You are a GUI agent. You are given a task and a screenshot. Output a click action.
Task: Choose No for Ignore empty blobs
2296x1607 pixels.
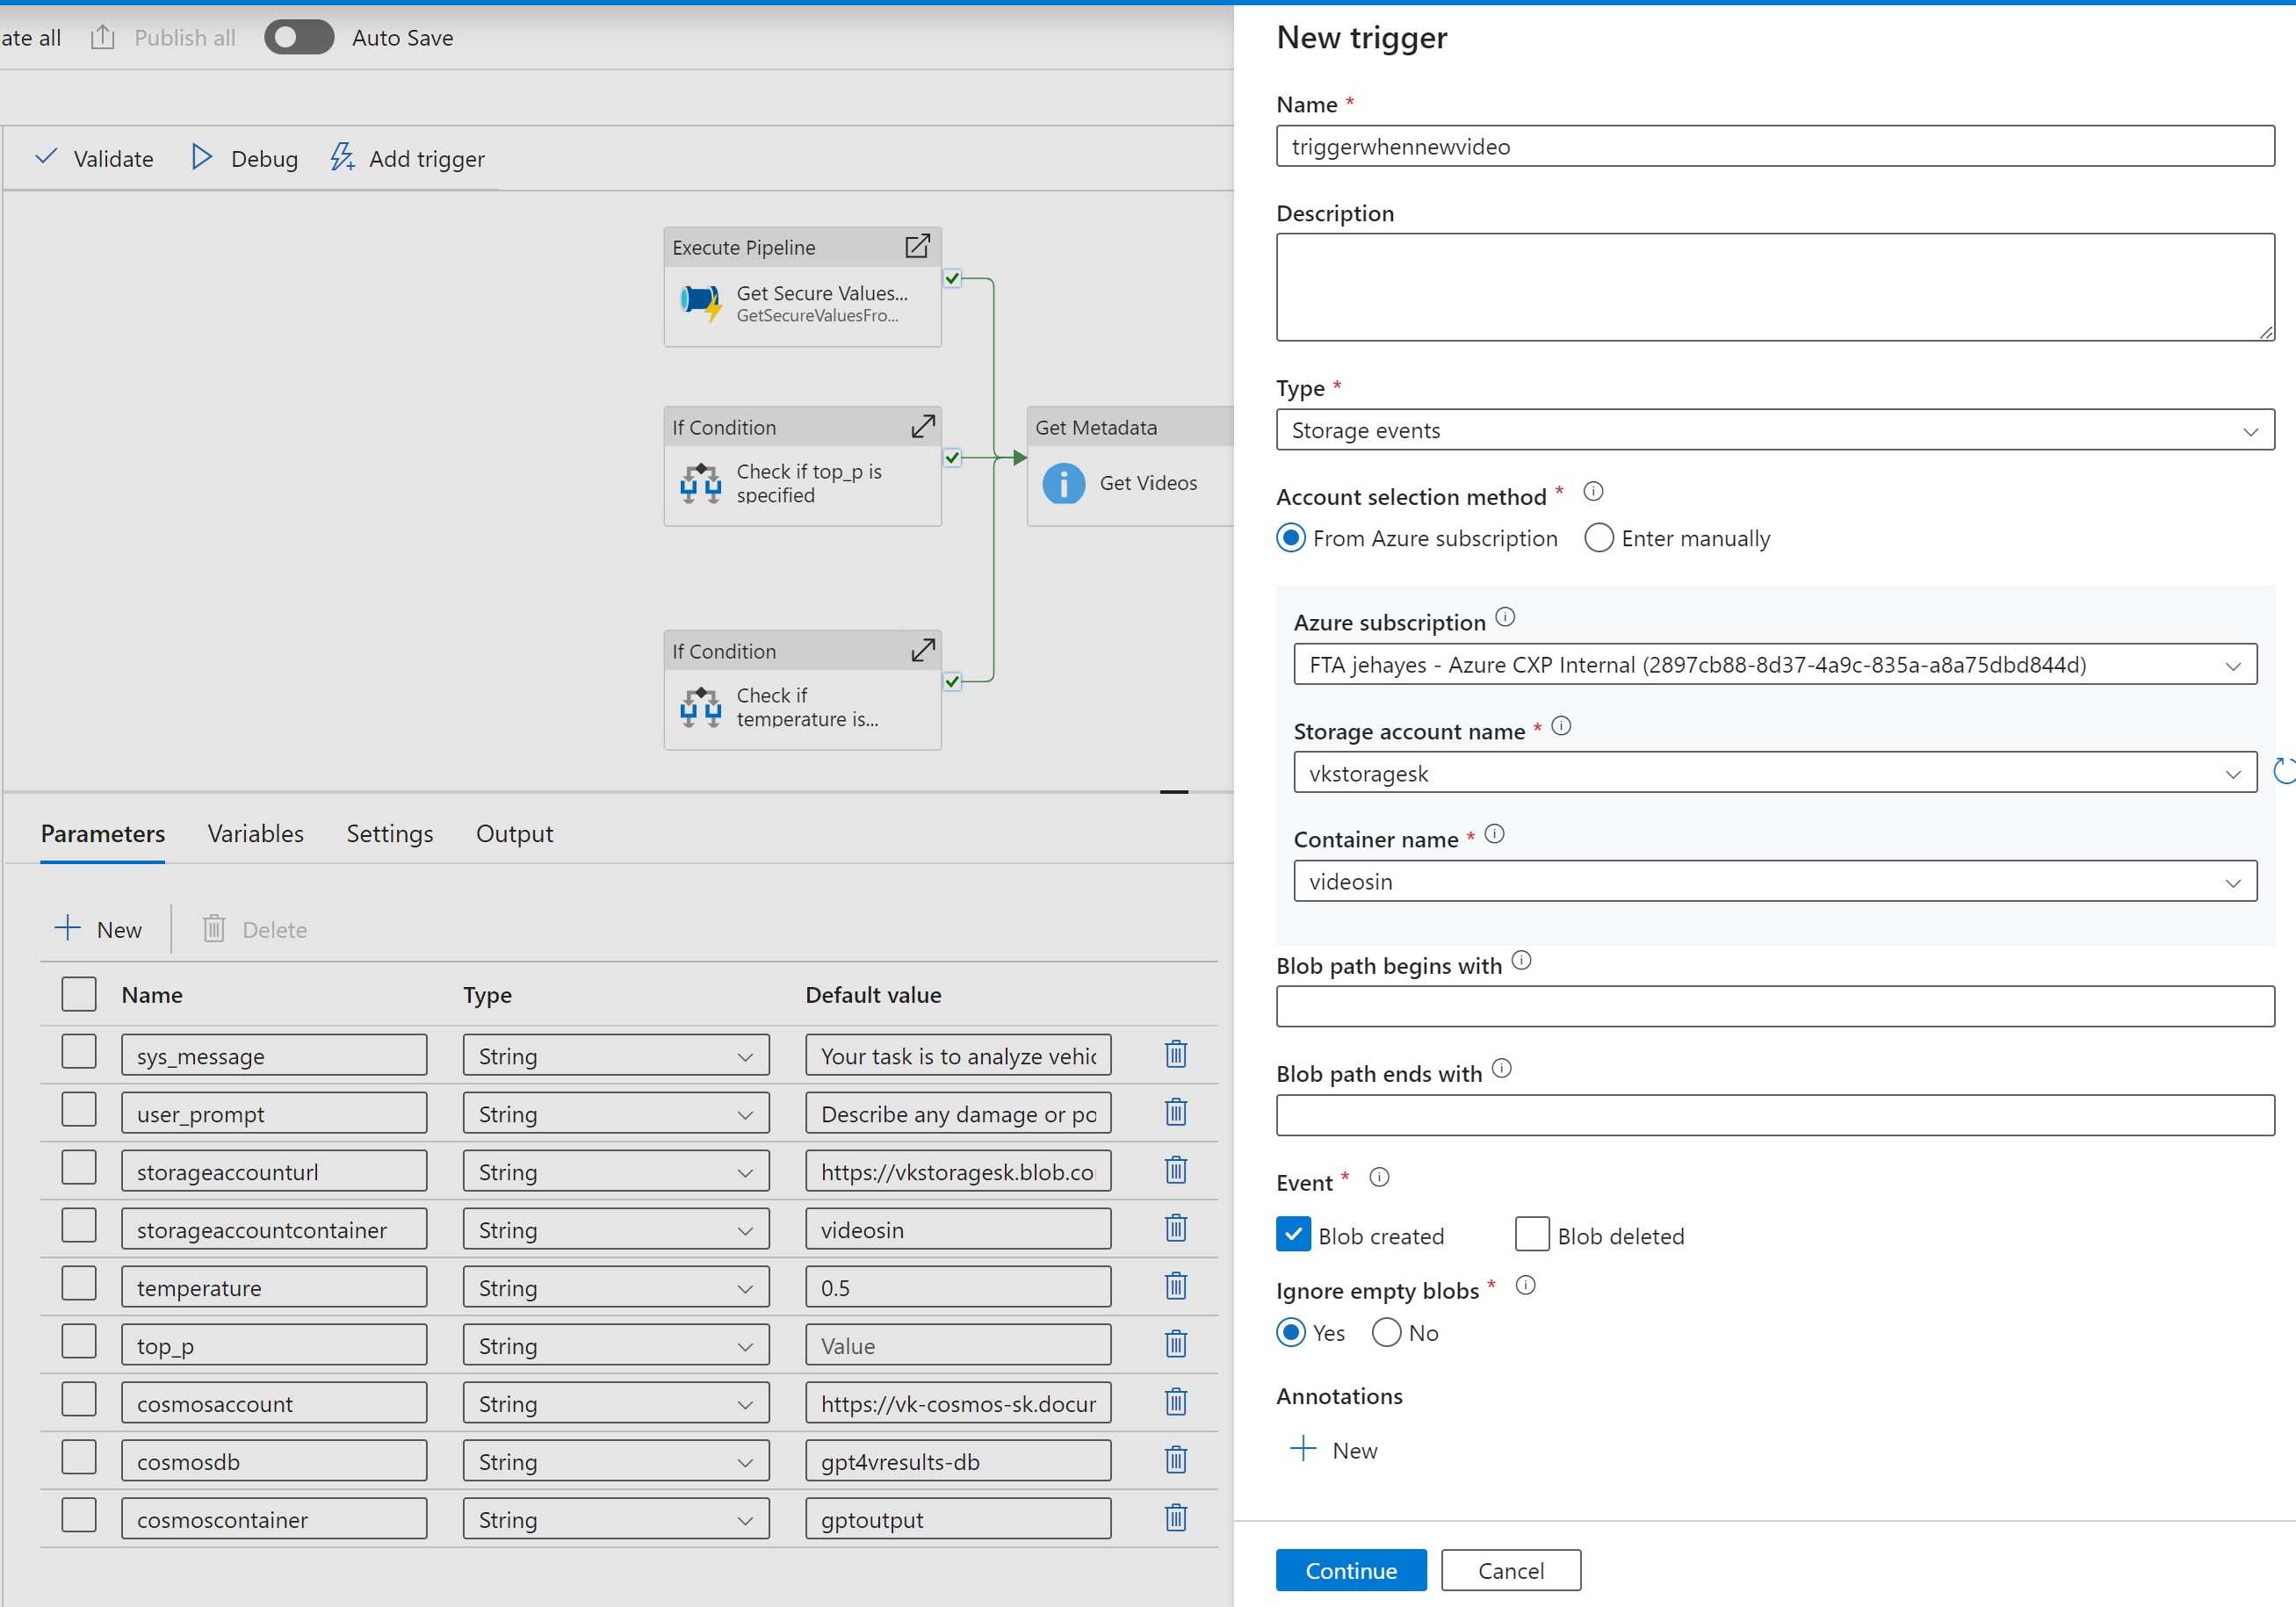pyautogui.click(x=1386, y=1332)
